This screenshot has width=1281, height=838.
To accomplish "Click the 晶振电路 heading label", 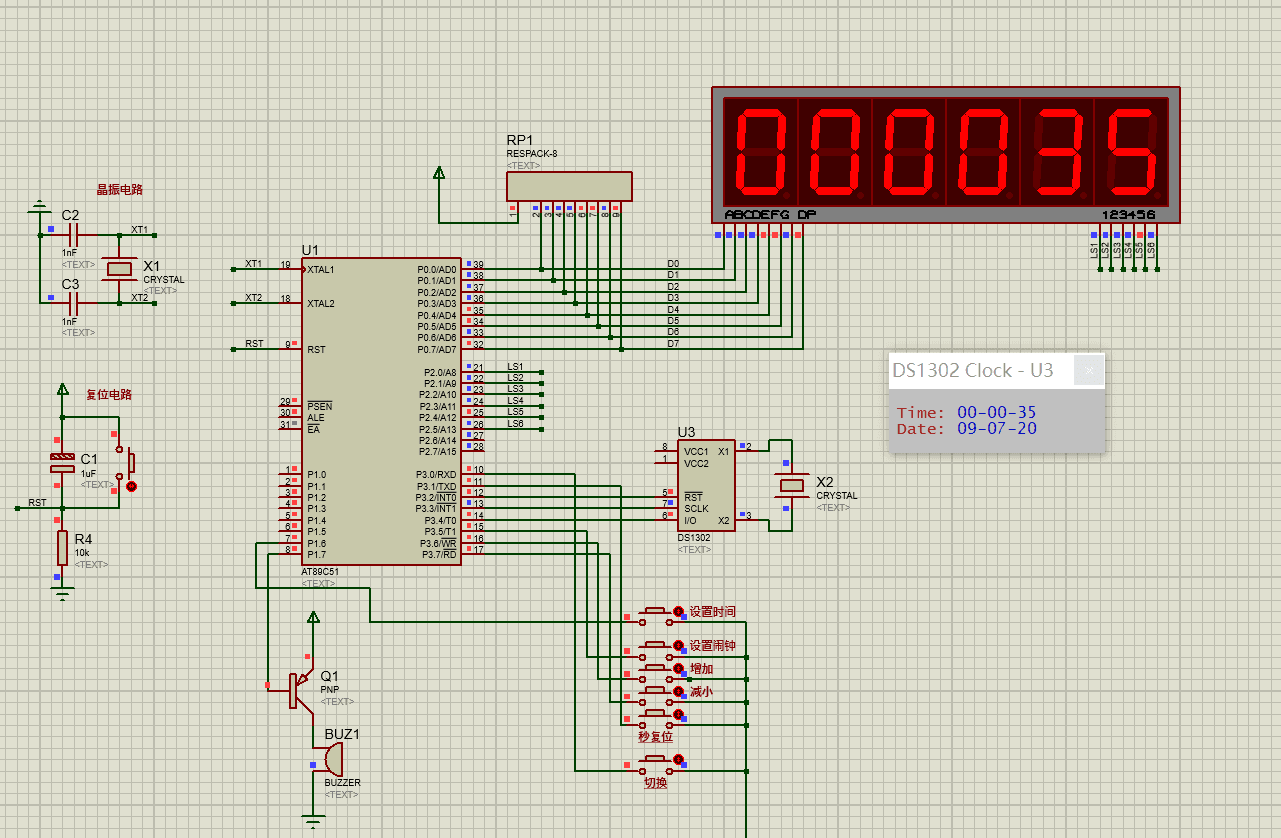I will (119, 189).
